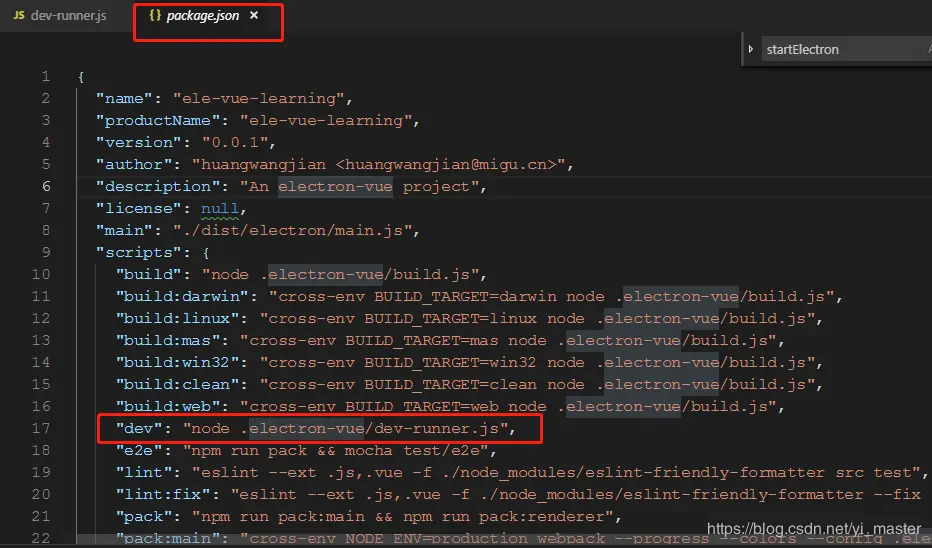Click the "lint:fix" script key
The width and height of the screenshot is (932, 548).
point(162,495)
